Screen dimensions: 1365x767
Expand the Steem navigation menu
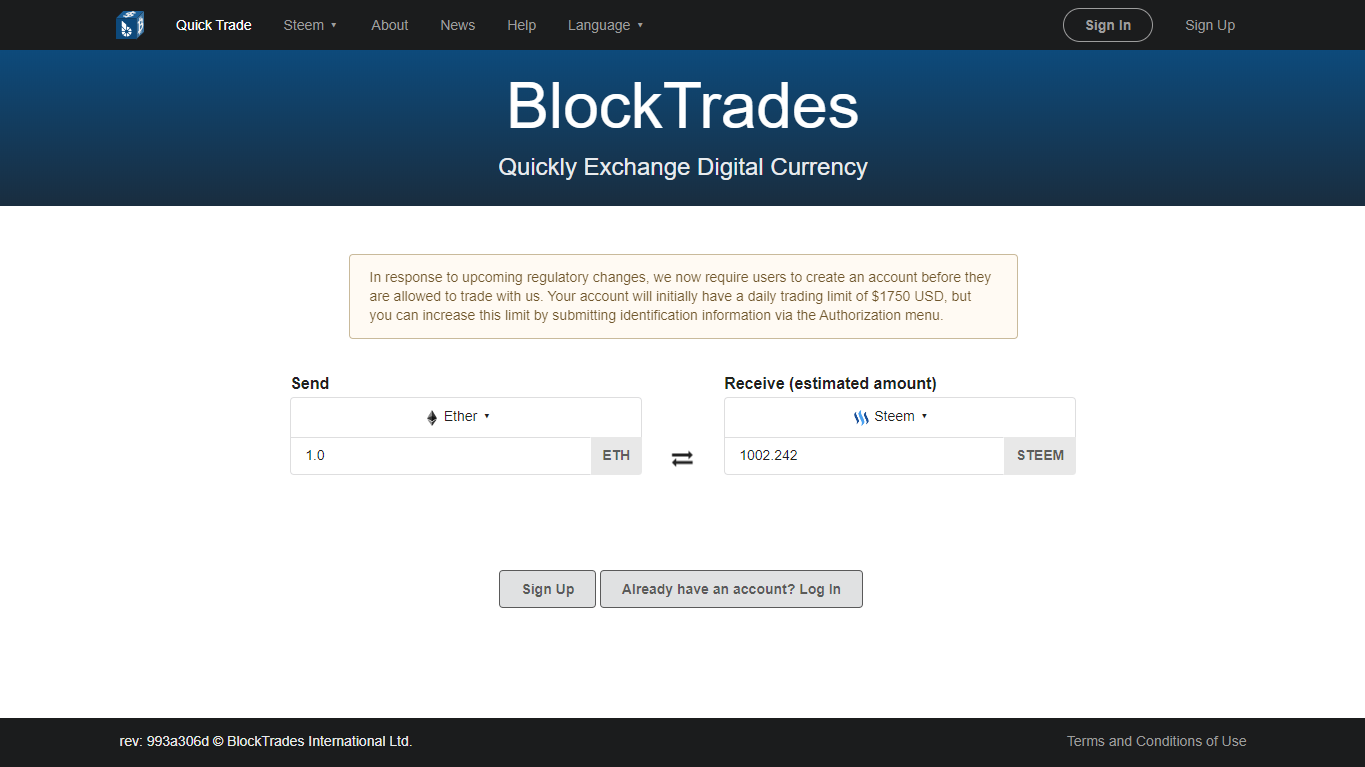click(x=310, y=25)
